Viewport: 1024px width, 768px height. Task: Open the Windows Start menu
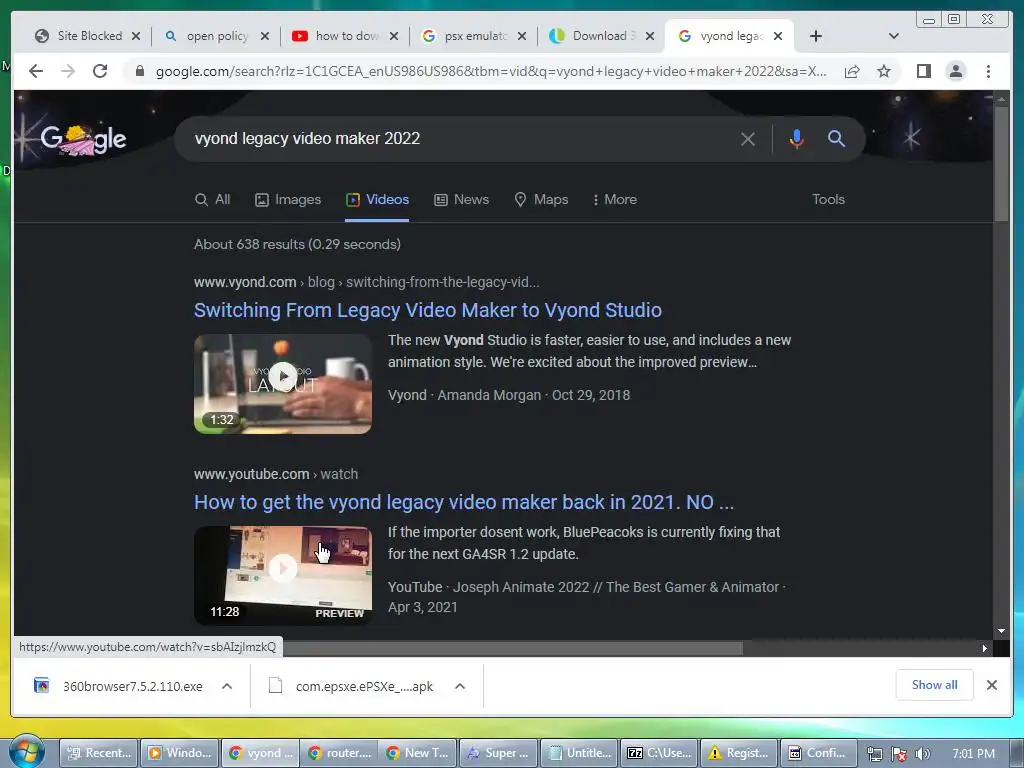(26, 752)
